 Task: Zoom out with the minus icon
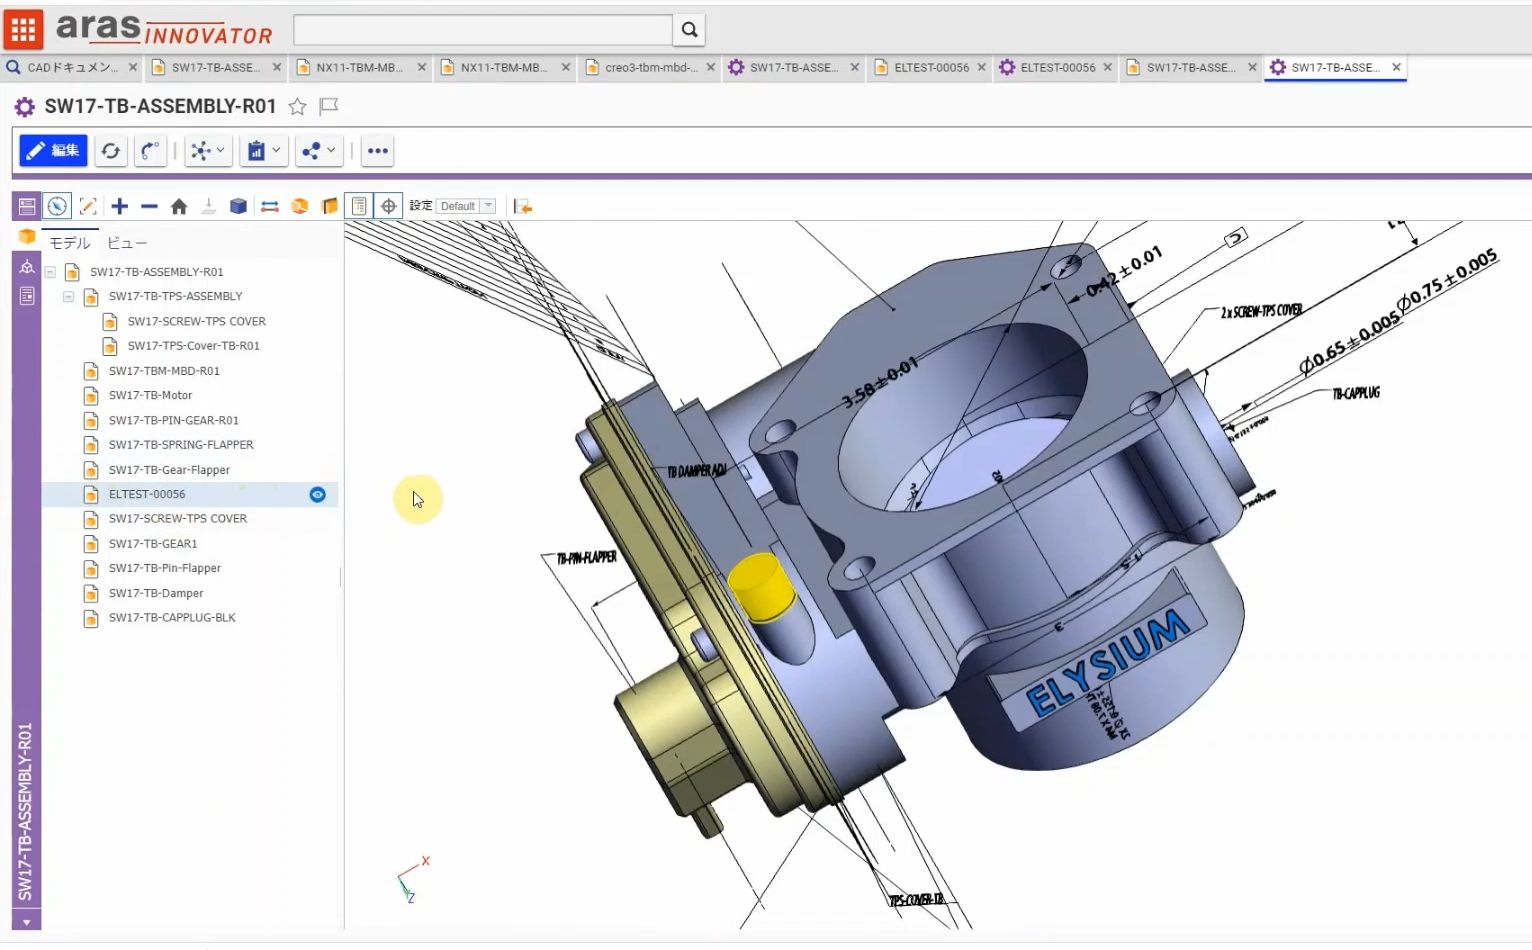(x=150, y=206)
